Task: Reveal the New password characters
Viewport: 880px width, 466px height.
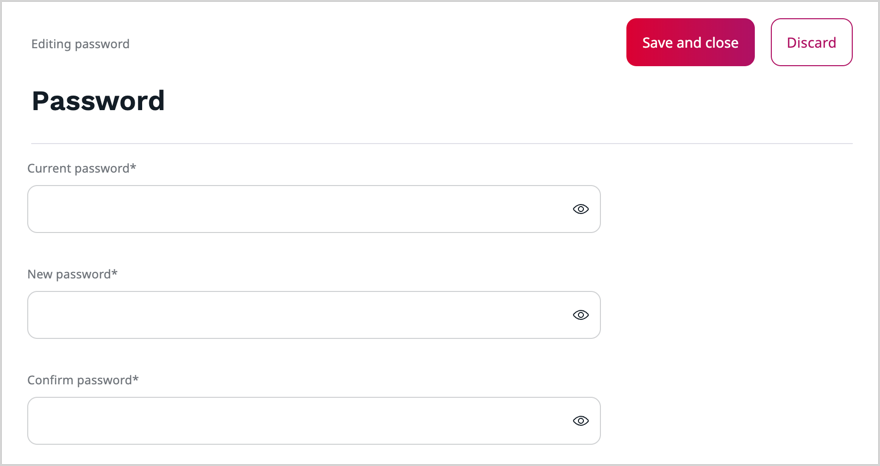Action: (580, 315)
